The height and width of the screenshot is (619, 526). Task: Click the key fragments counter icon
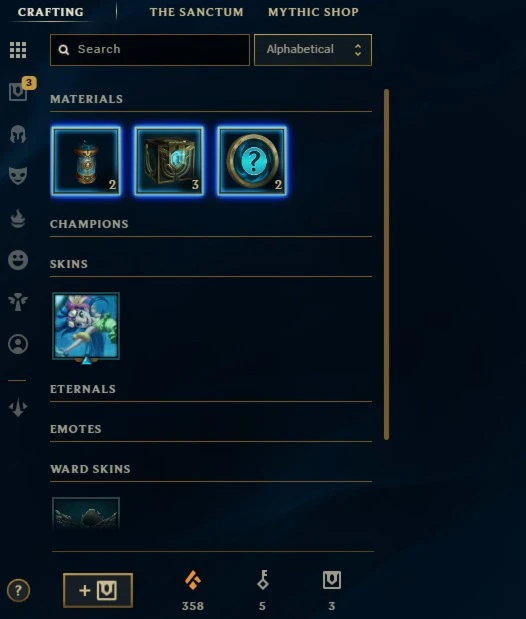click(x=263, y=580)
